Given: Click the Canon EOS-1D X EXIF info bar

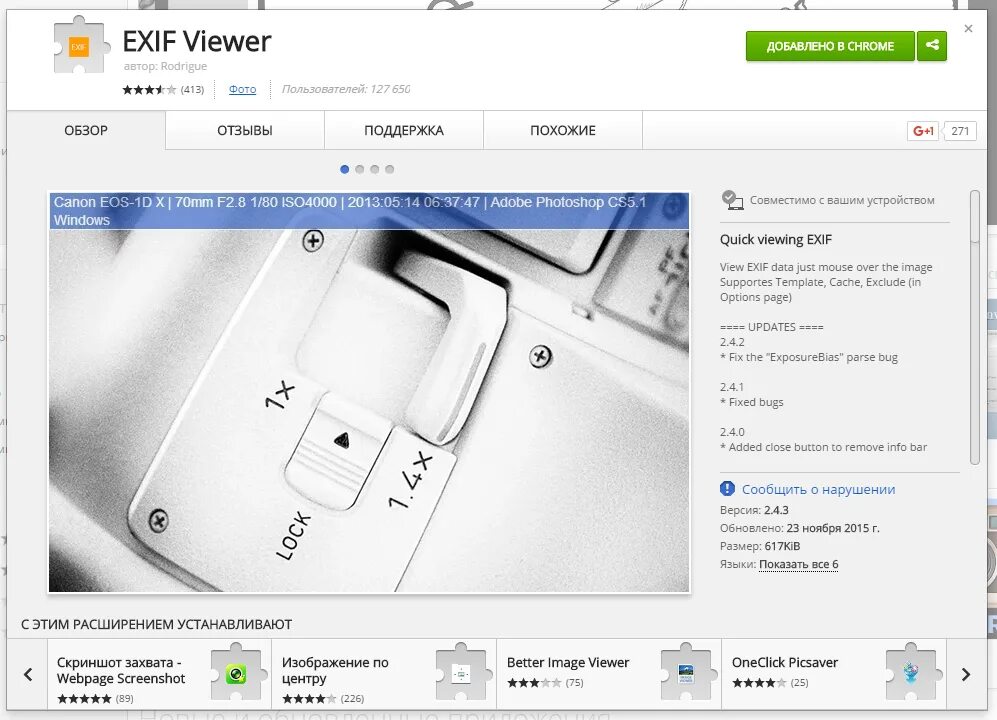Looking at the screenshot, I should coord(369,211).
